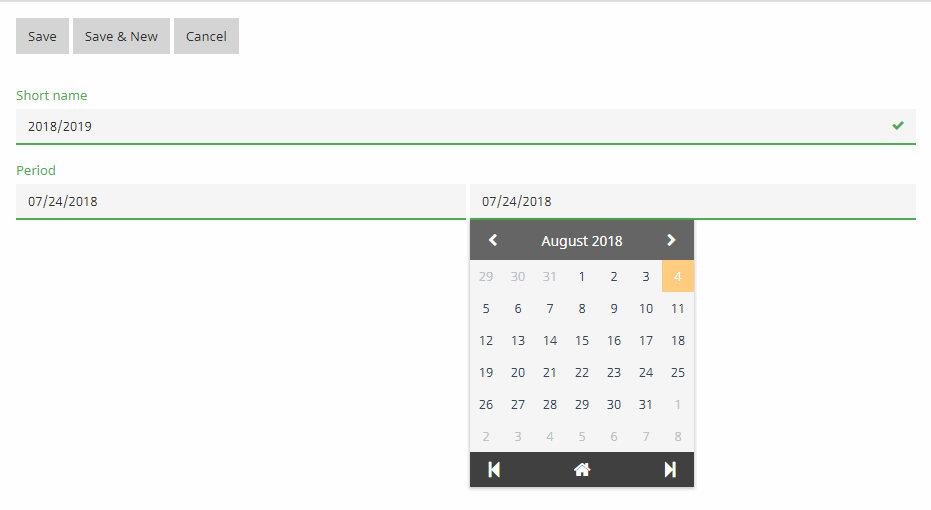The image size is (931, 510).
Task: Pick August 12 in the calendar
Action: point(486,340)
